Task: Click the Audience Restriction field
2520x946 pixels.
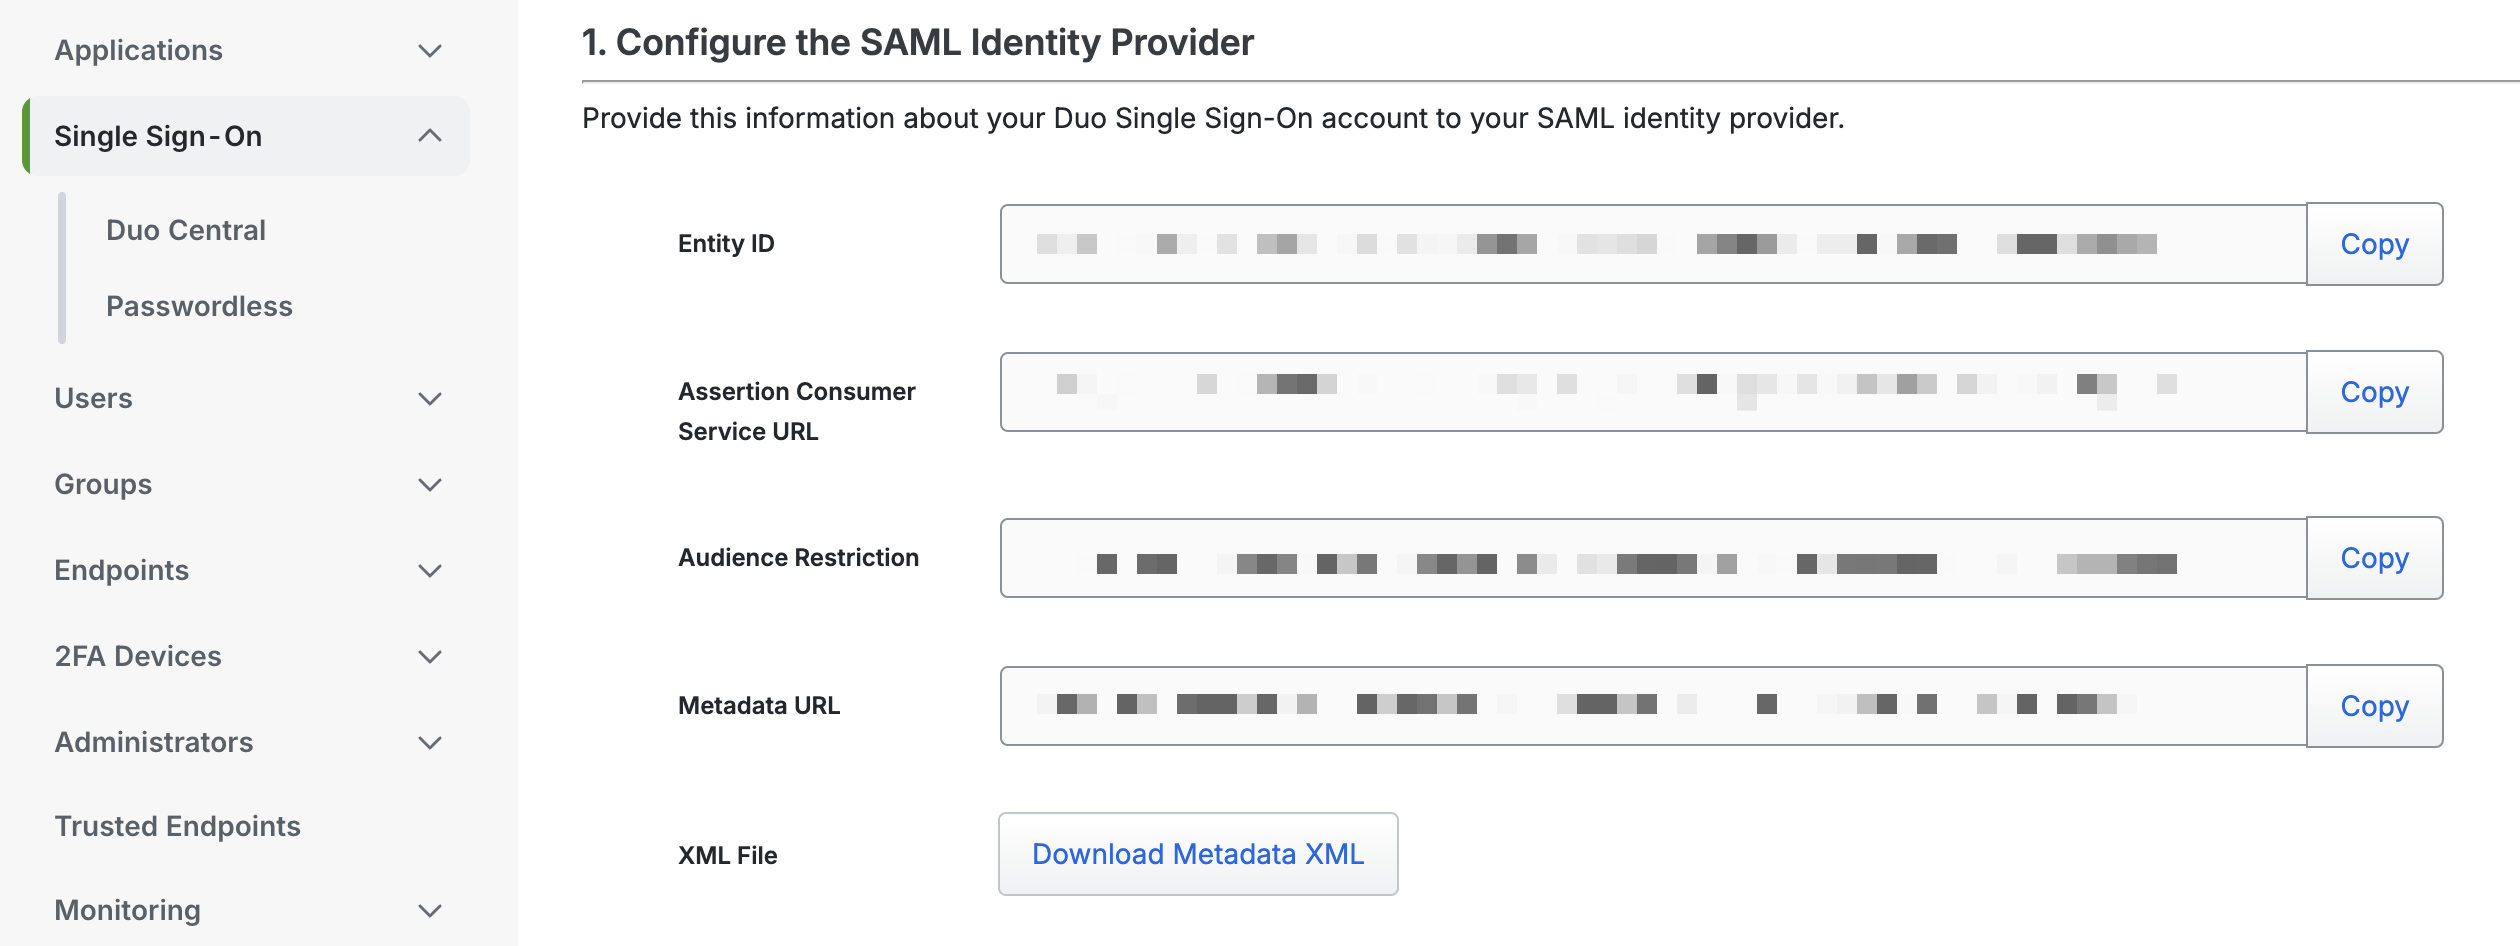Action: coord(1652,558)
